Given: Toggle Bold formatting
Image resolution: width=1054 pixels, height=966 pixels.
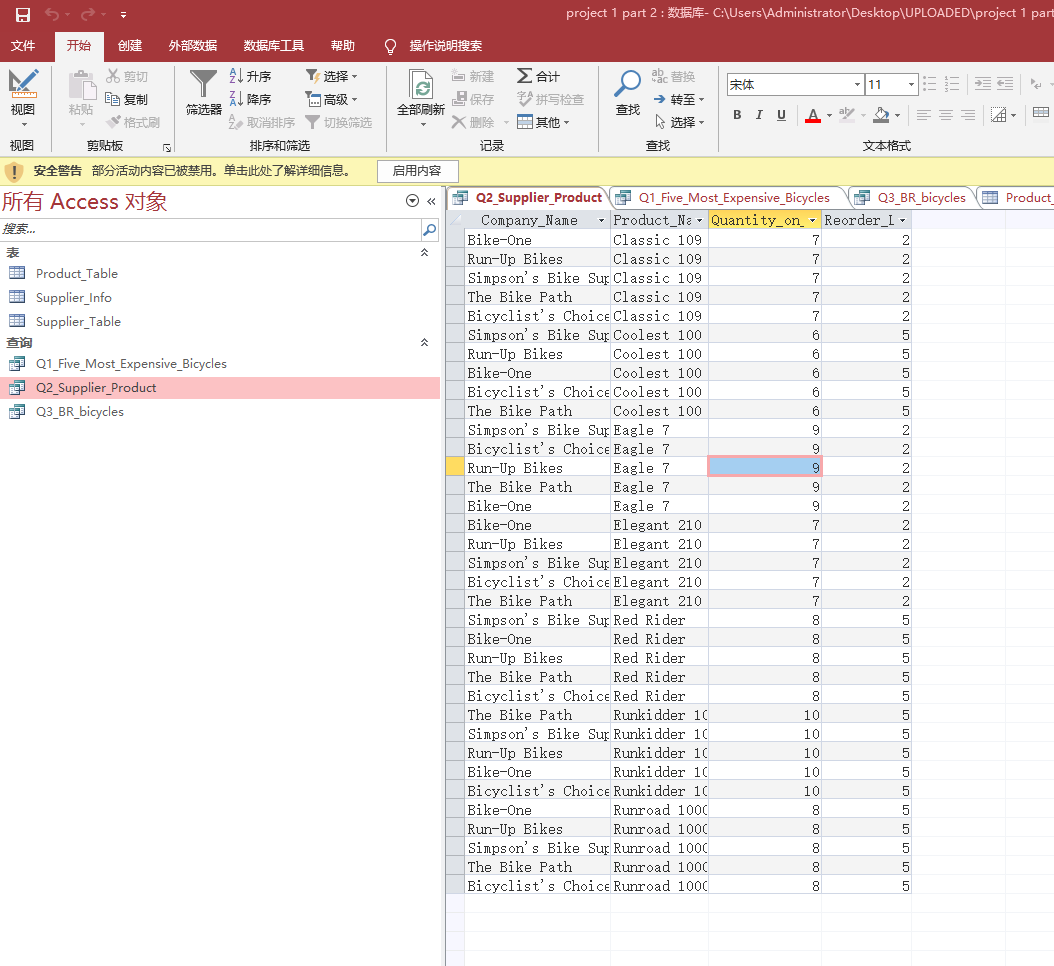Looking at the screenshot, I should (x=737, y=114).
